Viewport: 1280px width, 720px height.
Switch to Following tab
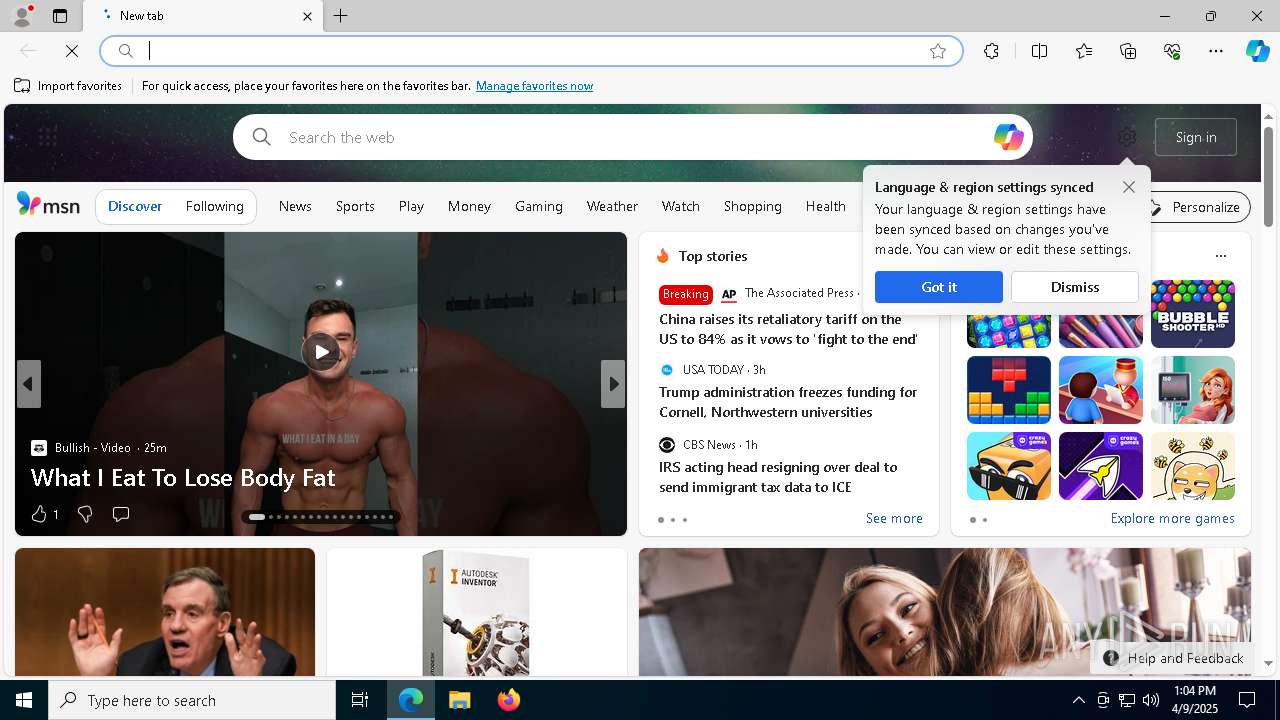214,206
